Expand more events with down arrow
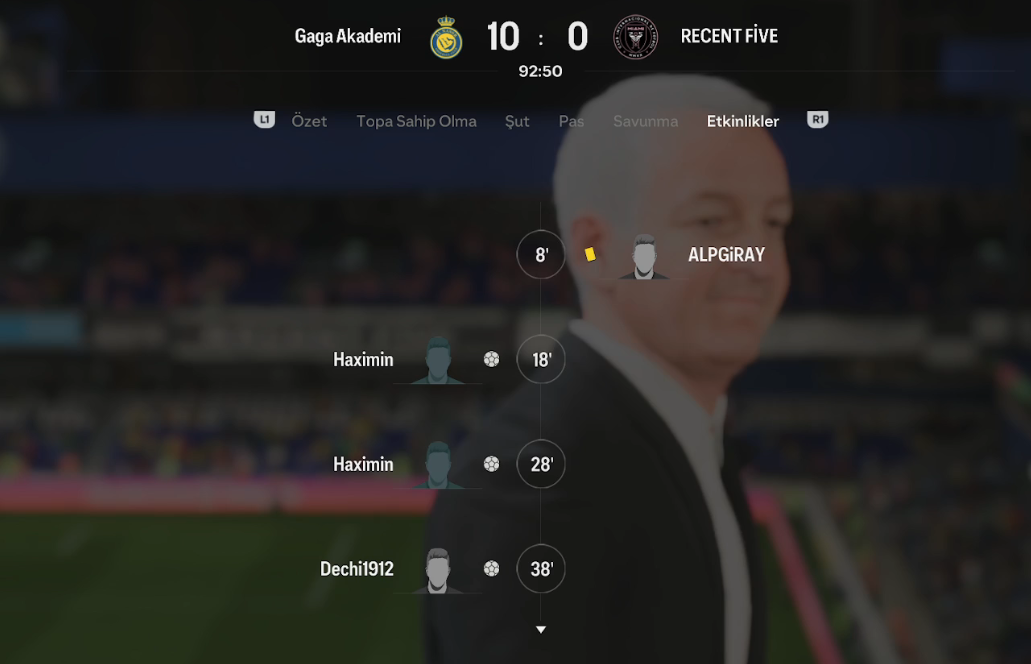The width and height of the screenshot is (1031, 664). 540,630
